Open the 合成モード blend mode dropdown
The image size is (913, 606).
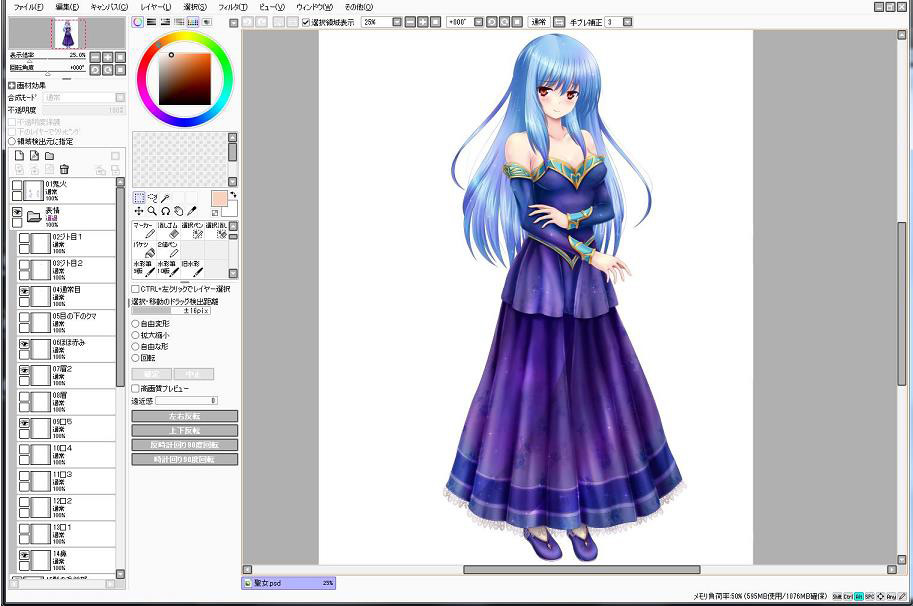tap(85, 98)
